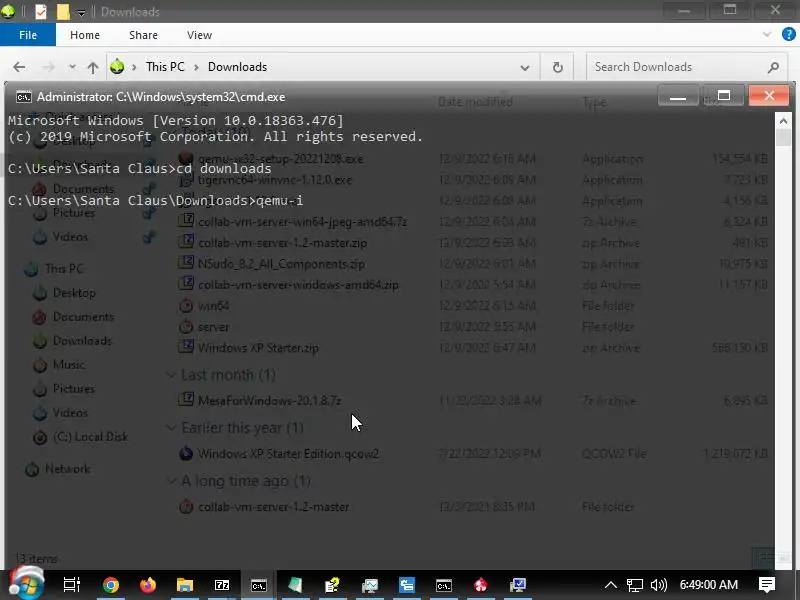The width and height of the screenshot is (800, 600).
Task: Click the New folder quick access icon
Action: (x=63, y=11)
